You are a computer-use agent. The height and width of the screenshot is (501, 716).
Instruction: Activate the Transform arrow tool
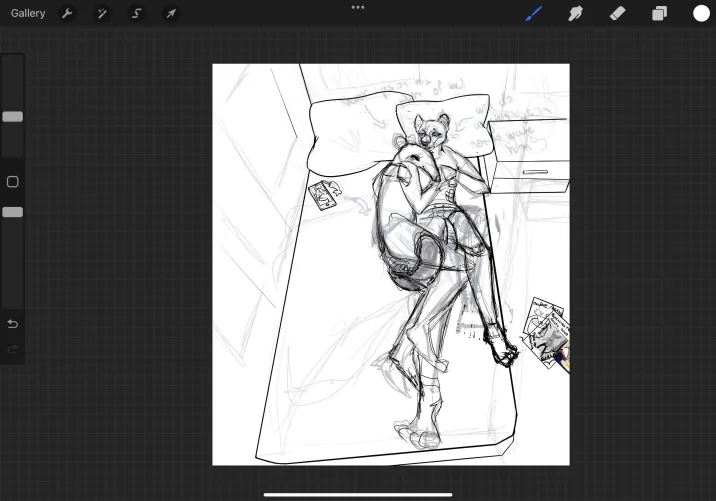[171, 14]
